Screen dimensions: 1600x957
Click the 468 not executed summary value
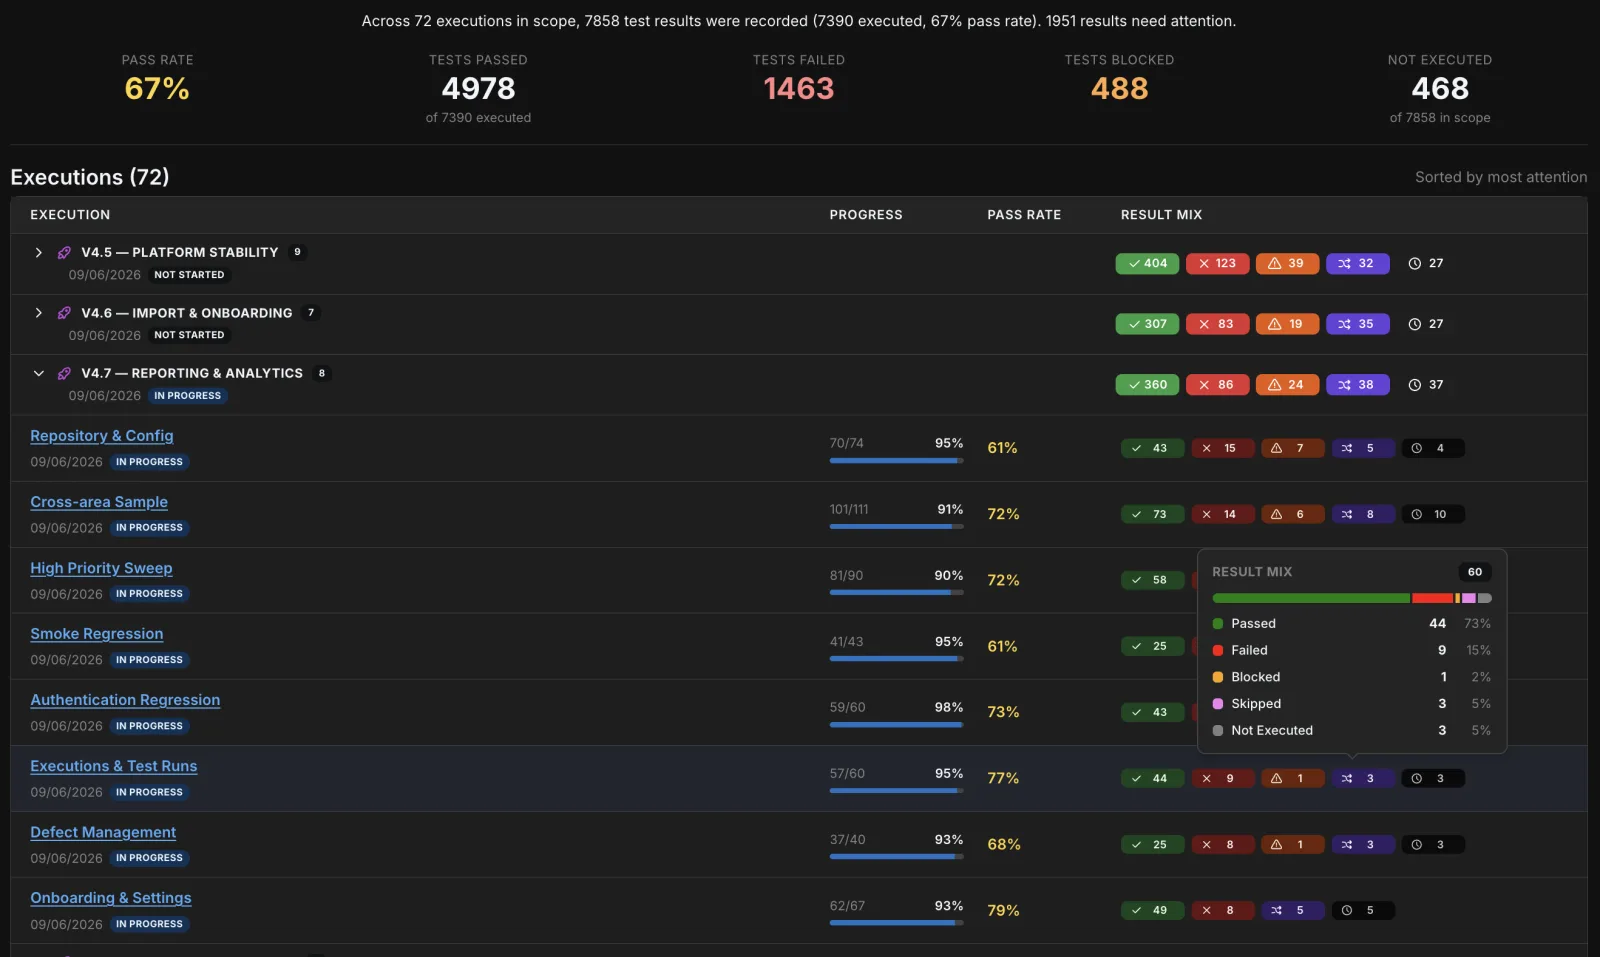pyautogui.click(x=1440, y=89)
